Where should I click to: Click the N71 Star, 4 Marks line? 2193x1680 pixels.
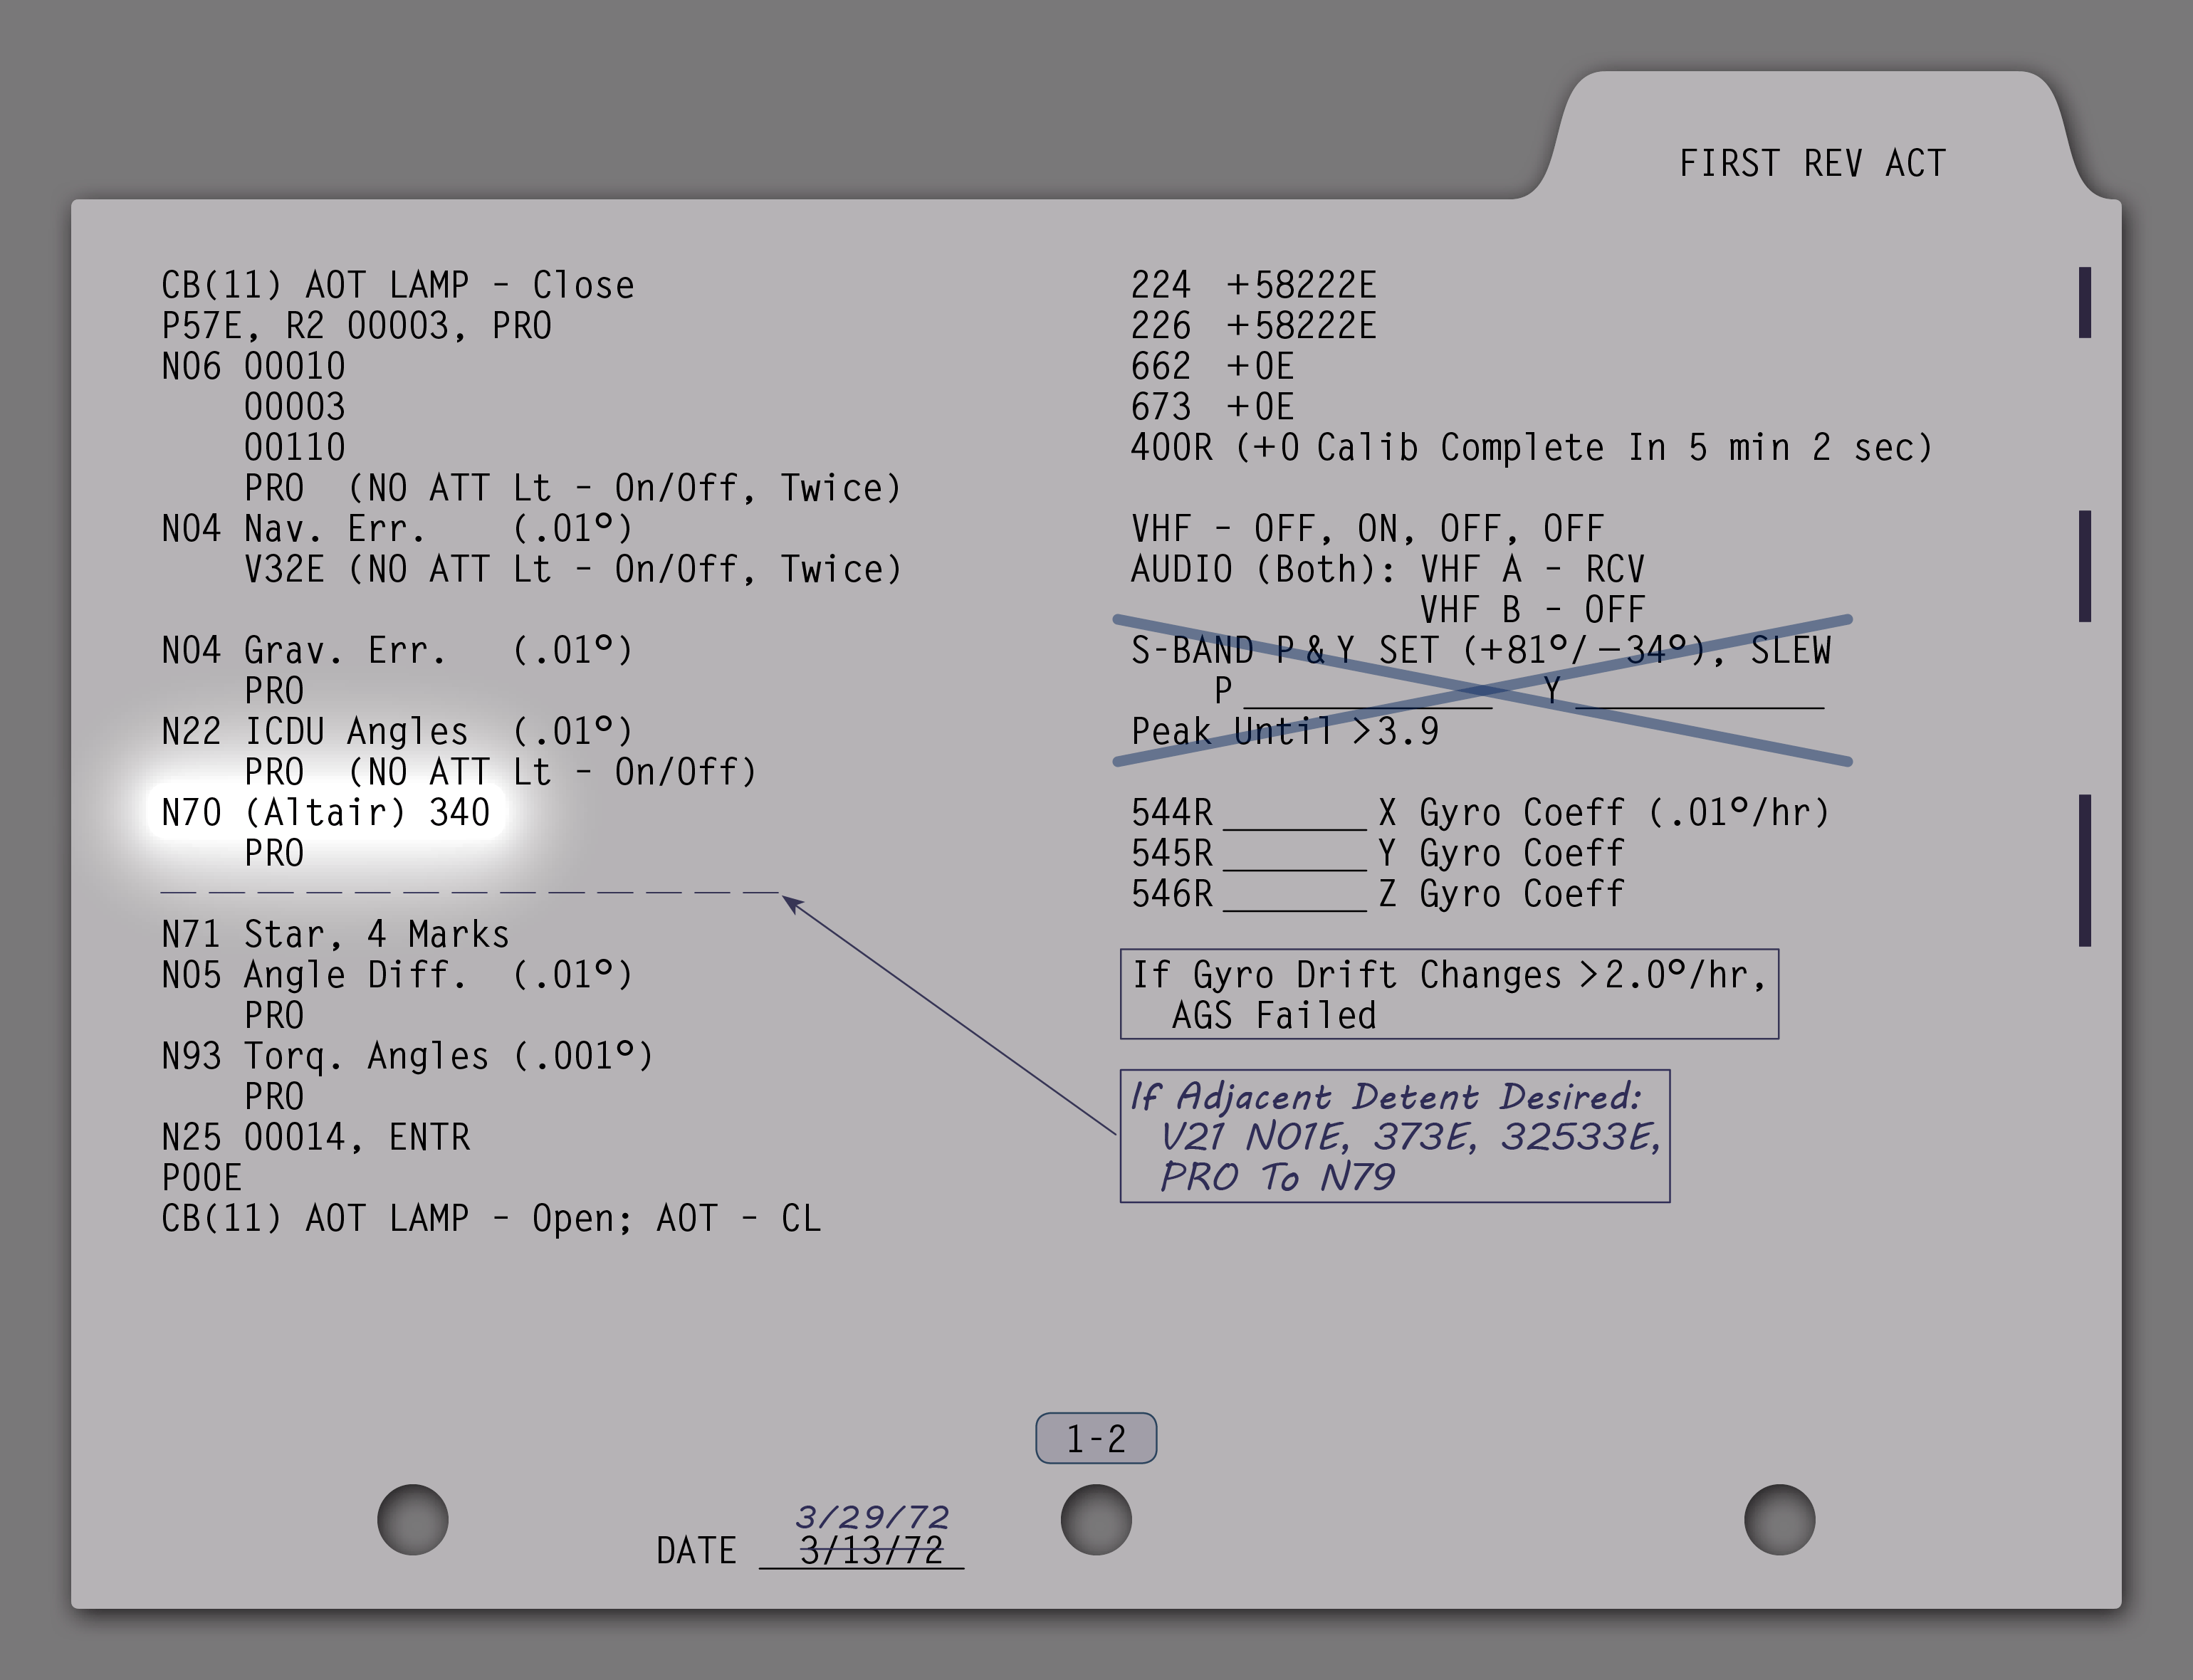click(335, 934)
